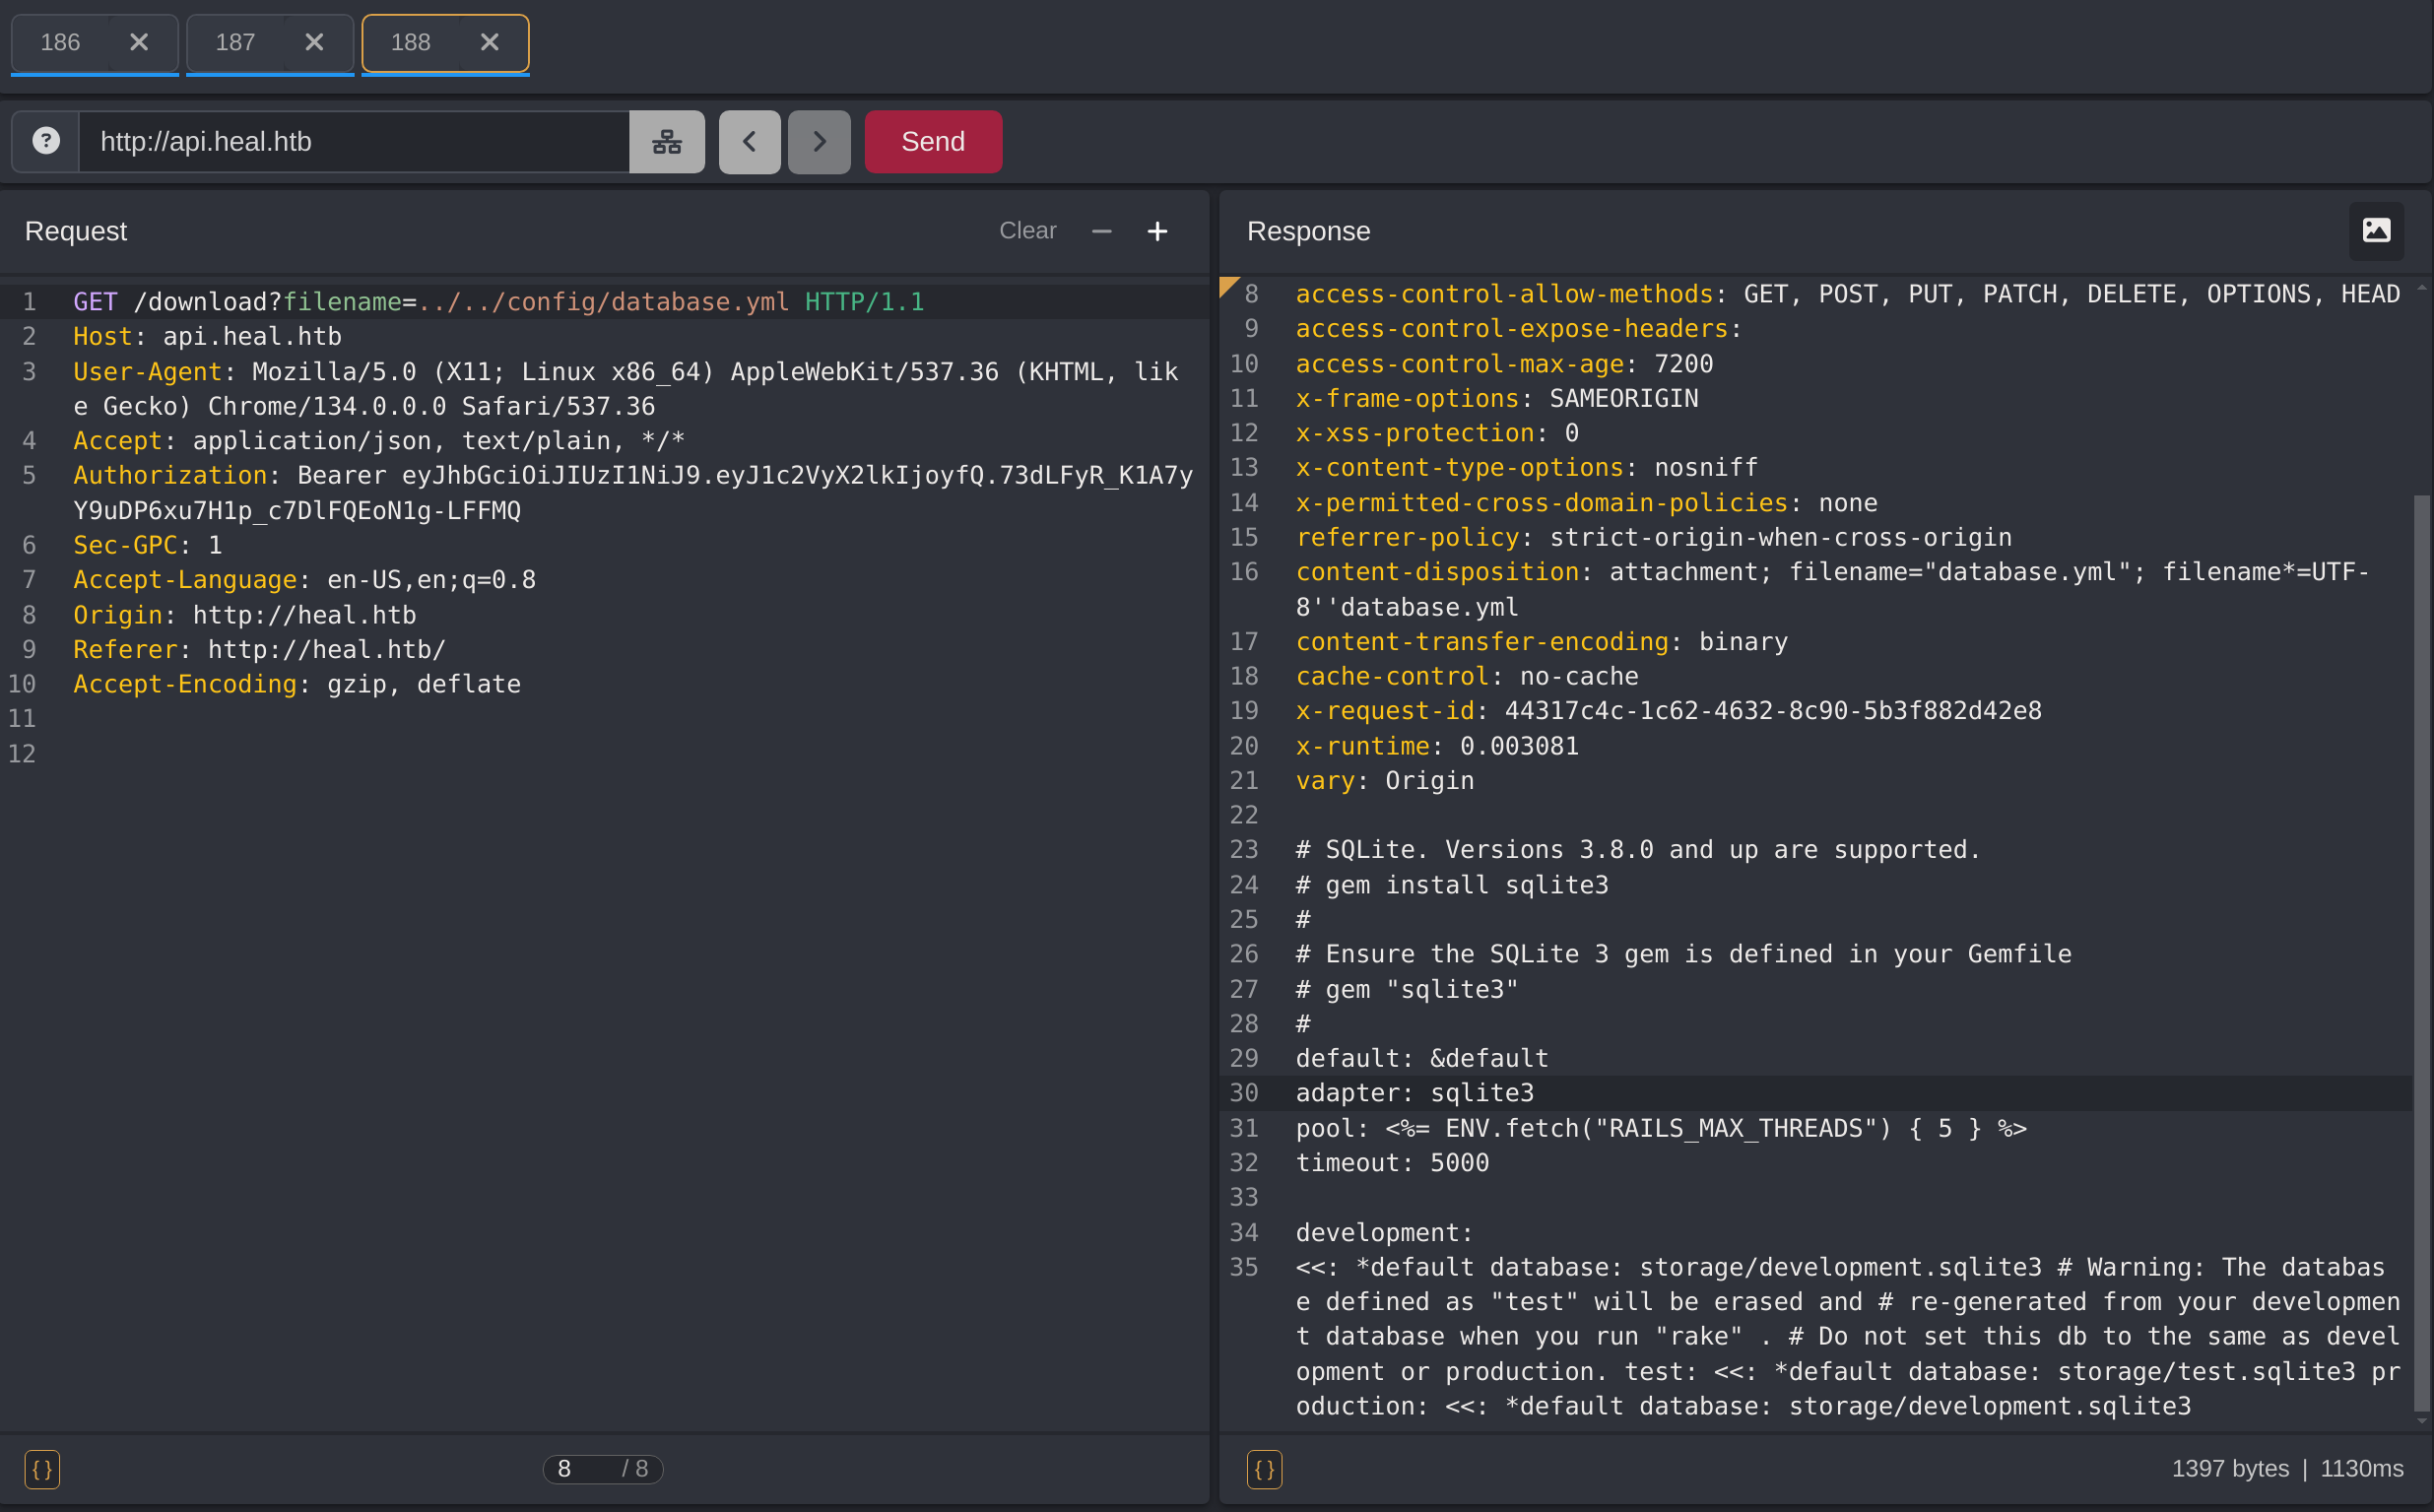The width and height of the screenshot is (2434, 1512).
Task: Click the 1130ms response time text
Action: tap(2361, 1468)
